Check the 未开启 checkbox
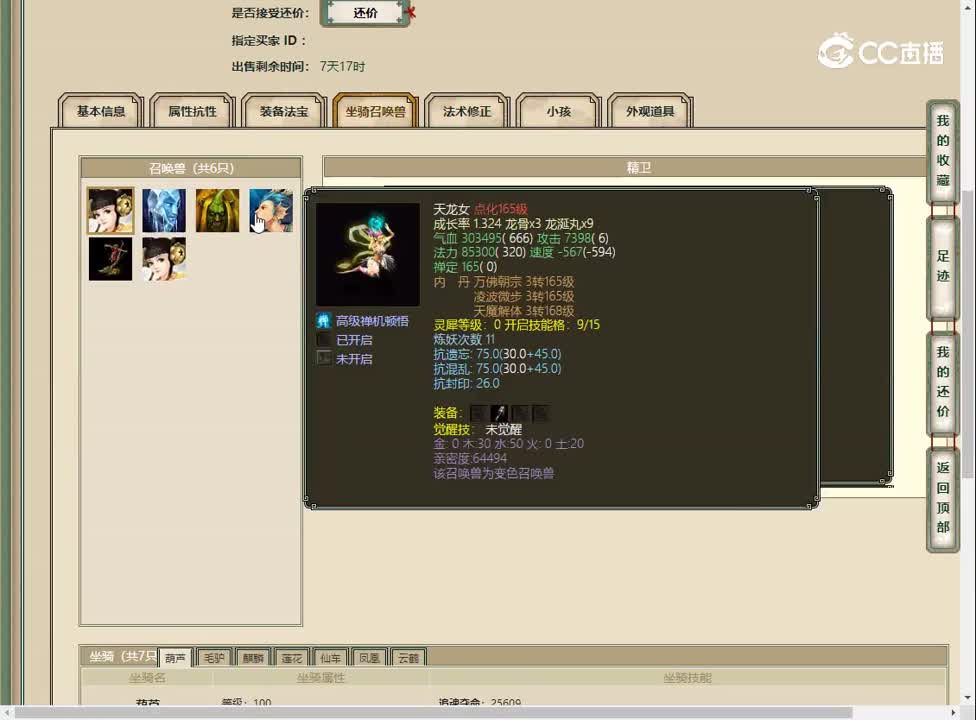The width and height of the screenshot is (976, 720). [x=323, y=360]
